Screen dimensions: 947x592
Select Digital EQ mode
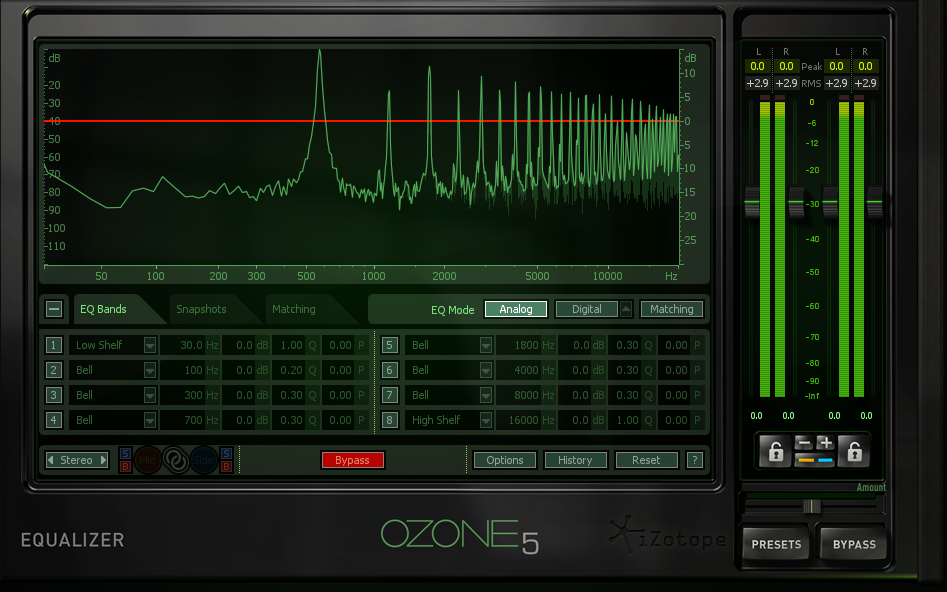(587, 309)
